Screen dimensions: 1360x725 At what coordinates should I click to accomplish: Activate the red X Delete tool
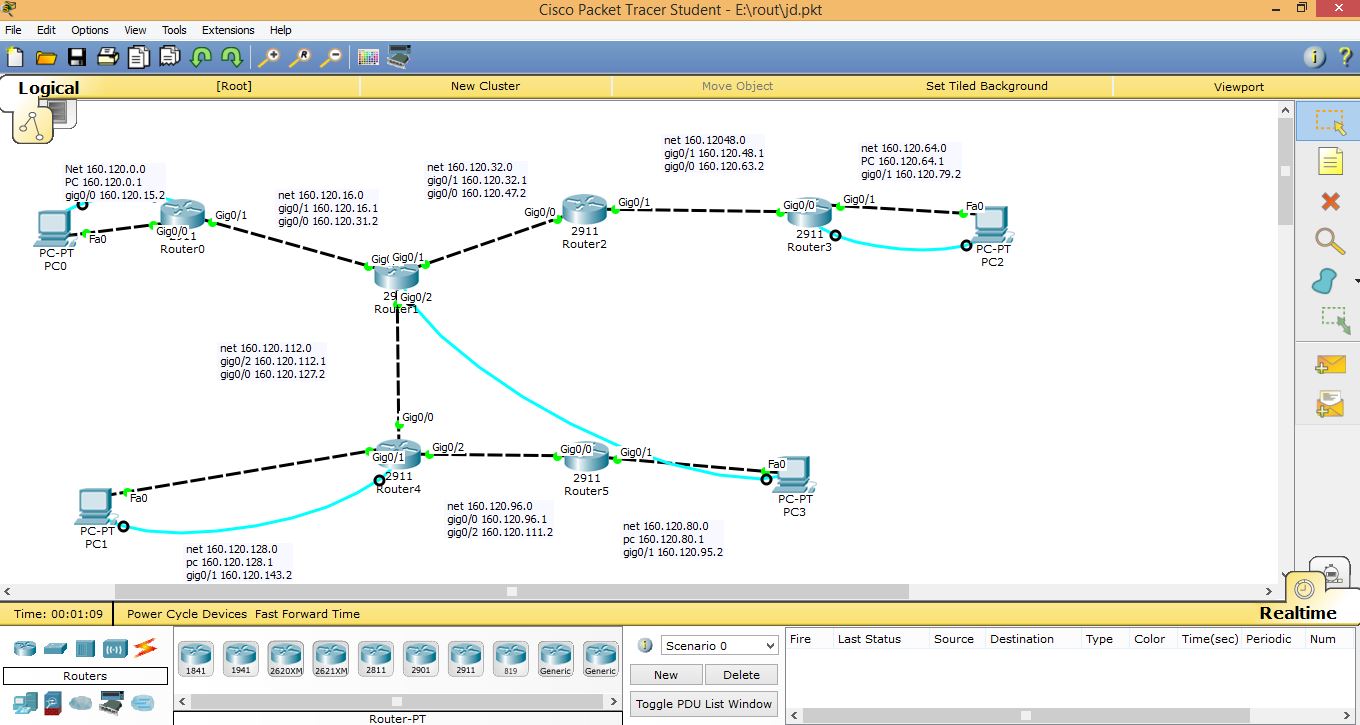point(1330,201)
